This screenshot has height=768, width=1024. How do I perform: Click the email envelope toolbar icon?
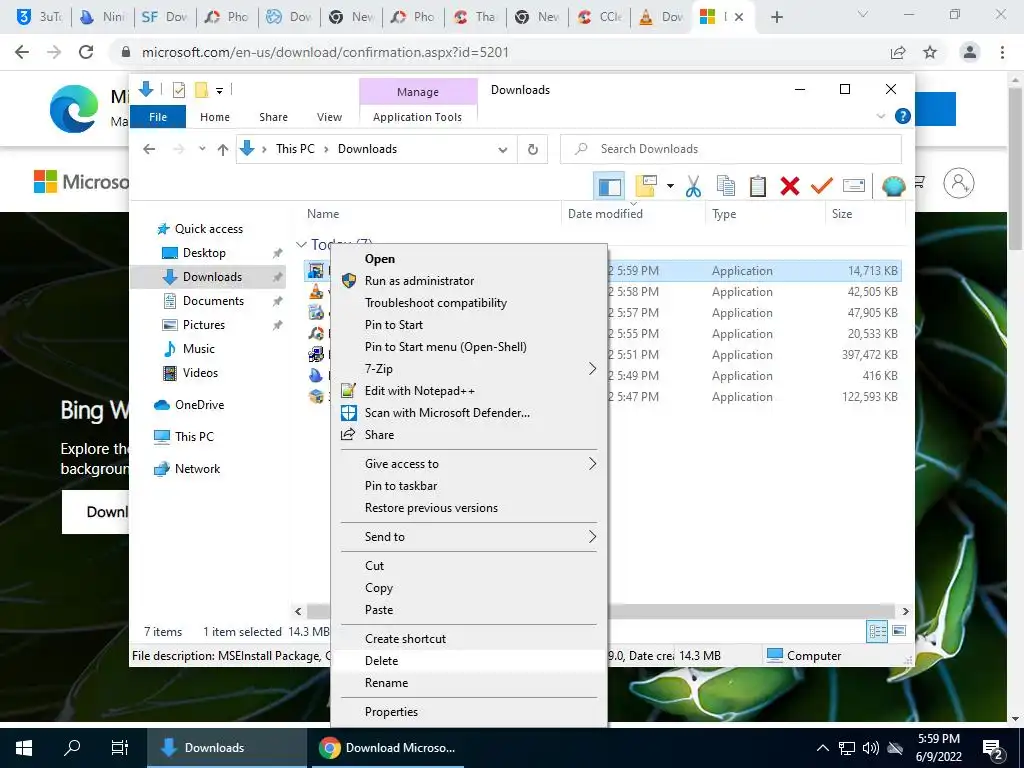pyautogui.click(x=854, y=187)
